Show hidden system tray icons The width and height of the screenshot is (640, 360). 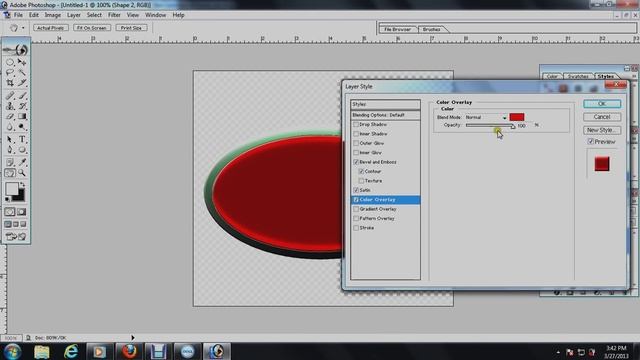click(558, 352)
